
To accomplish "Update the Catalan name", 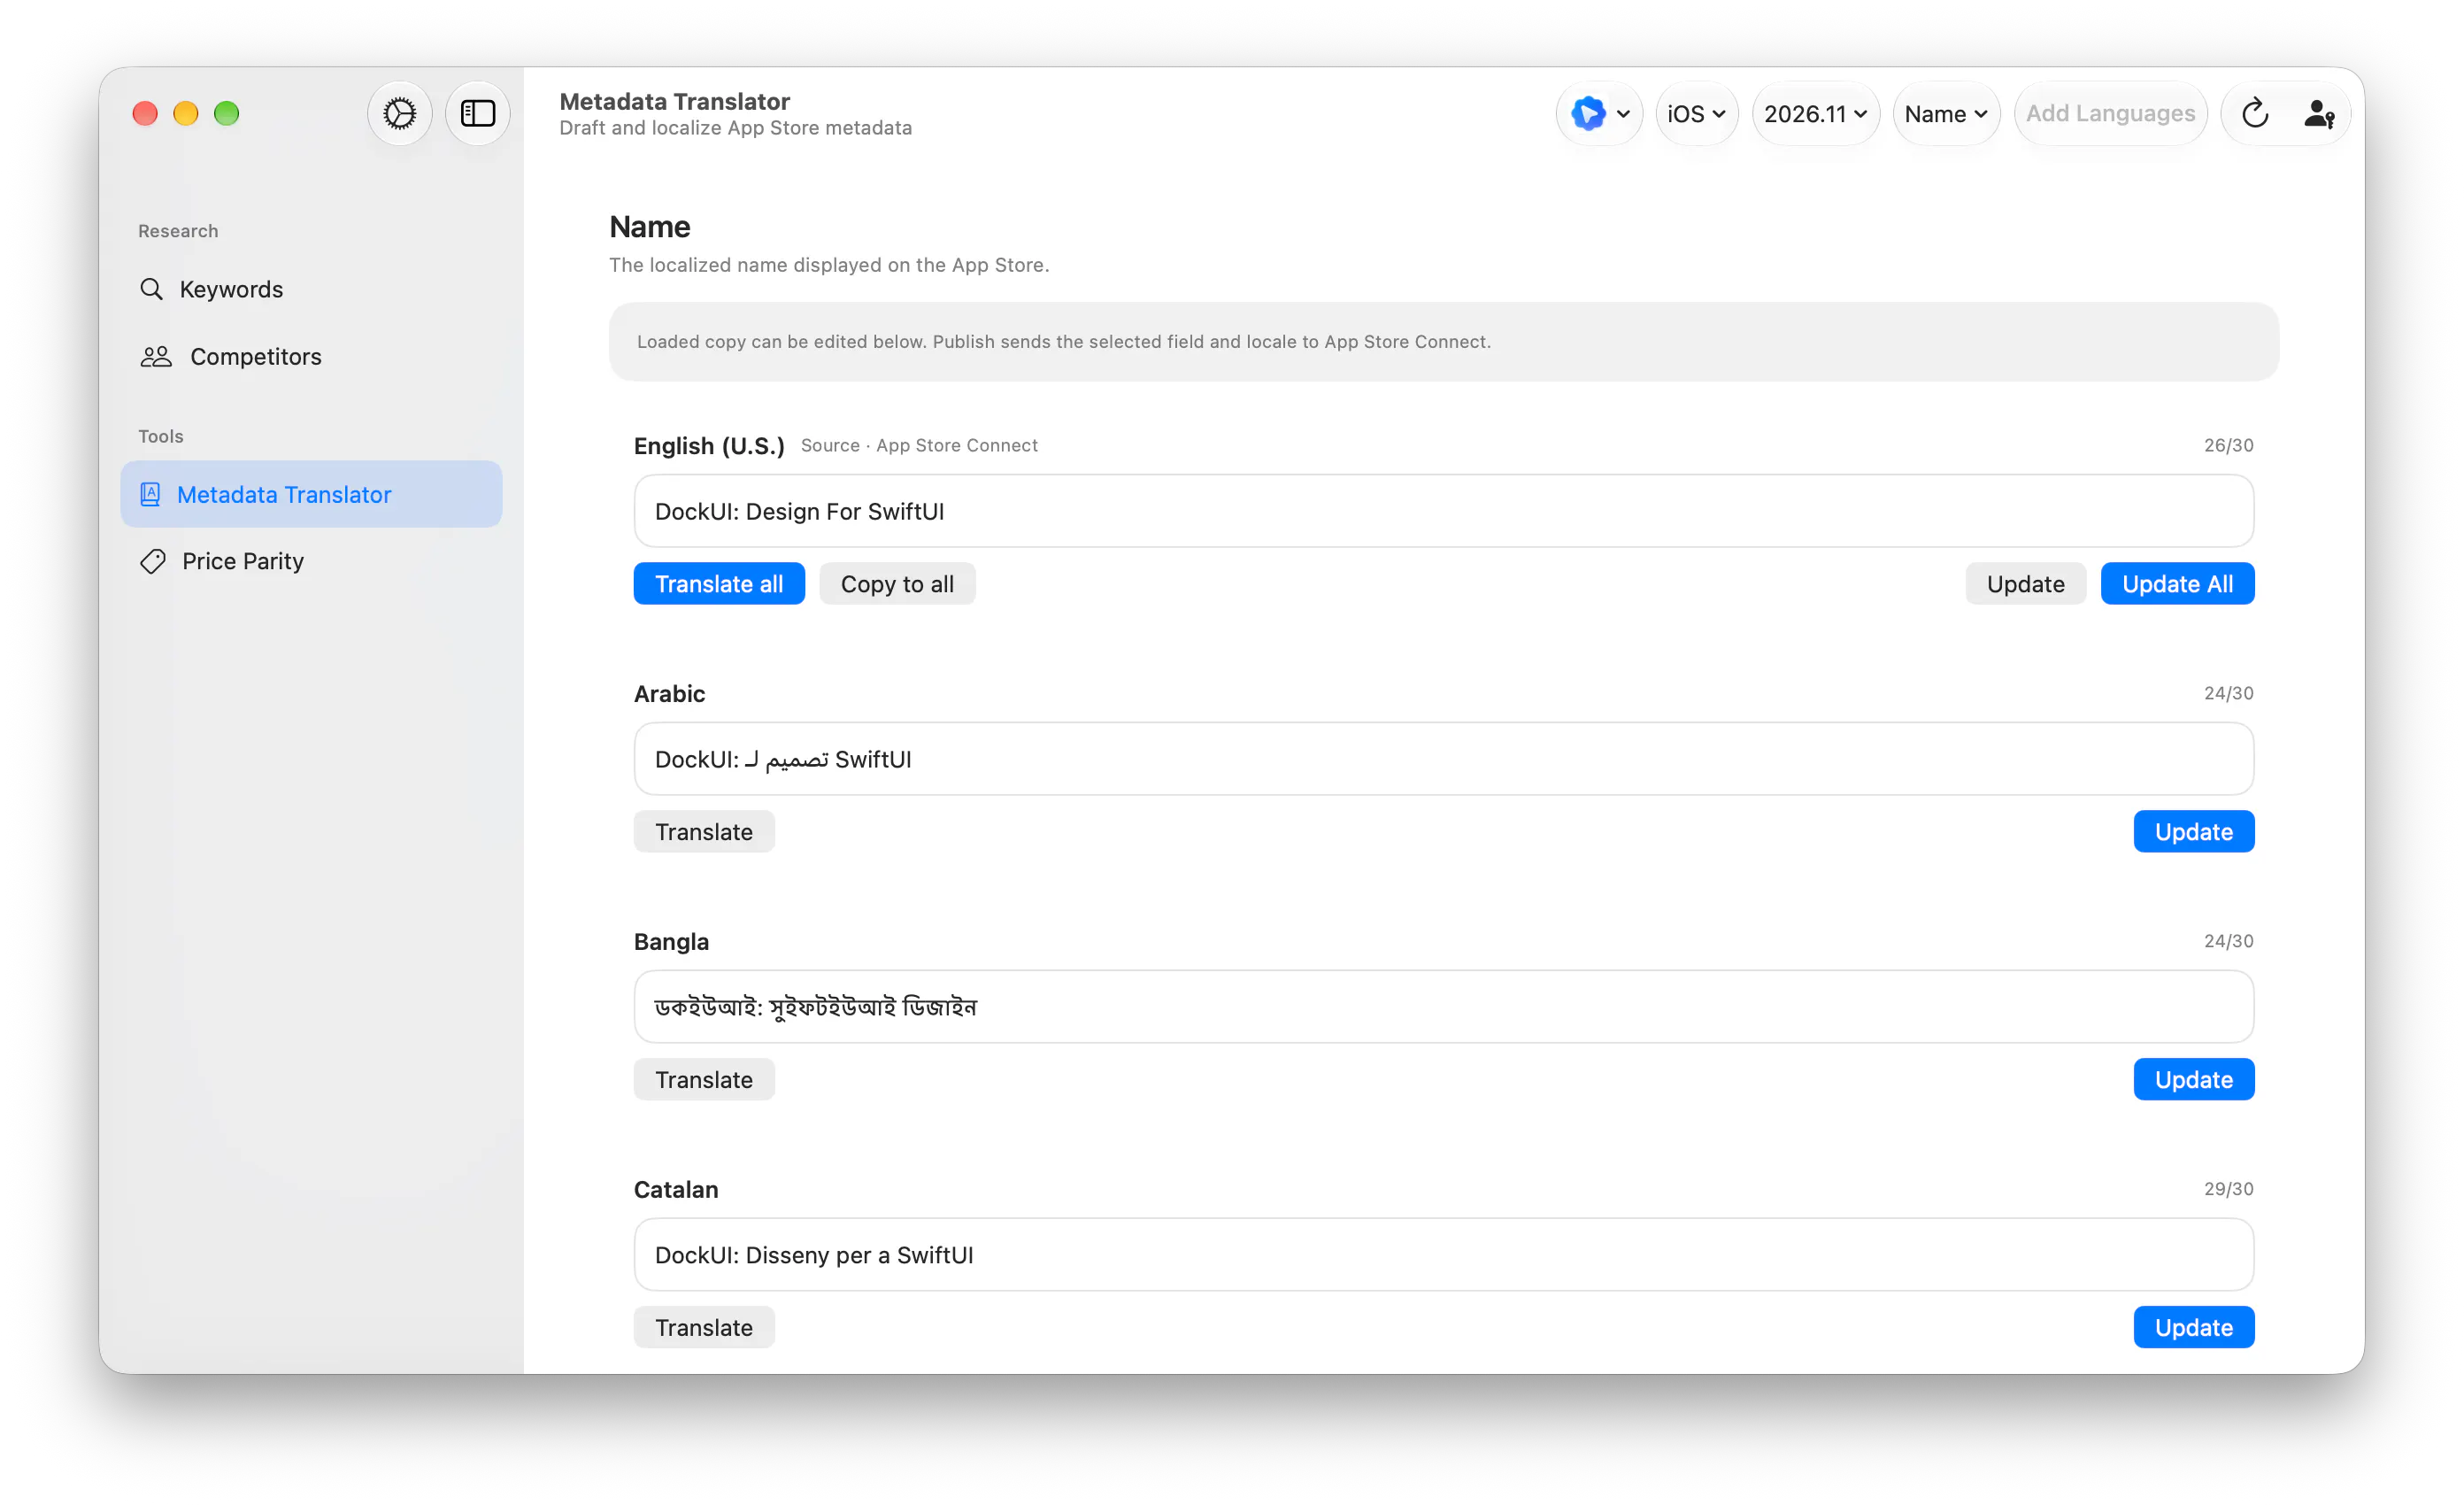I will (x=2193, y=1328).
